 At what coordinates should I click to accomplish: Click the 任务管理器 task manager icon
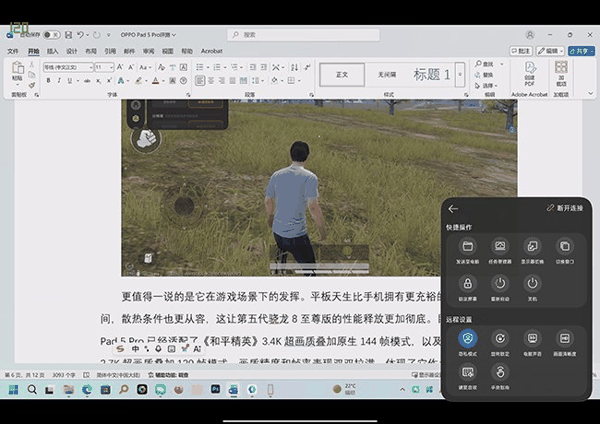[499, 246]
